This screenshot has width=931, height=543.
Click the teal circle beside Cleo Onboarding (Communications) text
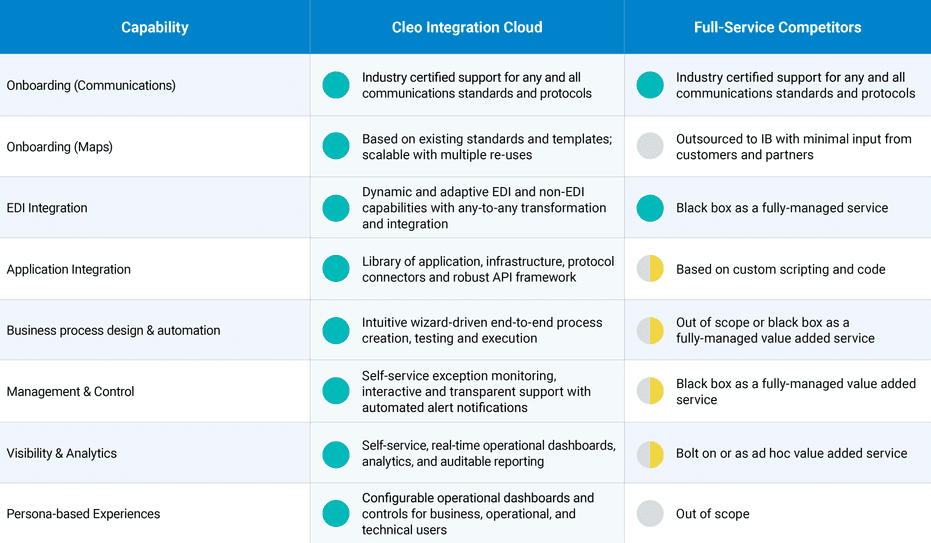click(336, 85)
